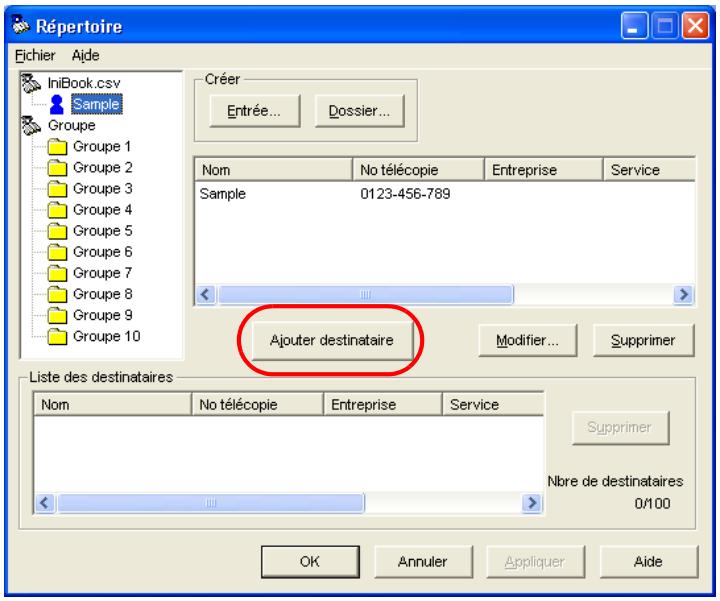Click the Groupe 9 folder icon
This screenshot has height=601, width=720.
(57, 315)
